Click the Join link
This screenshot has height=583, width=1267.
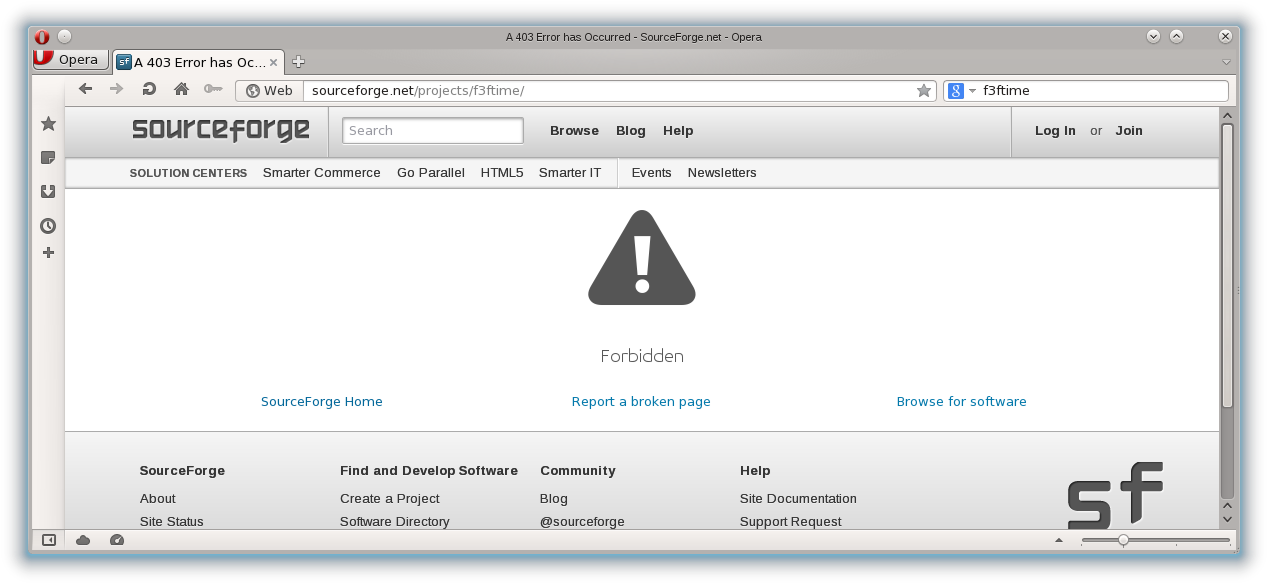pyautogui.click(x=1129, y=131)
